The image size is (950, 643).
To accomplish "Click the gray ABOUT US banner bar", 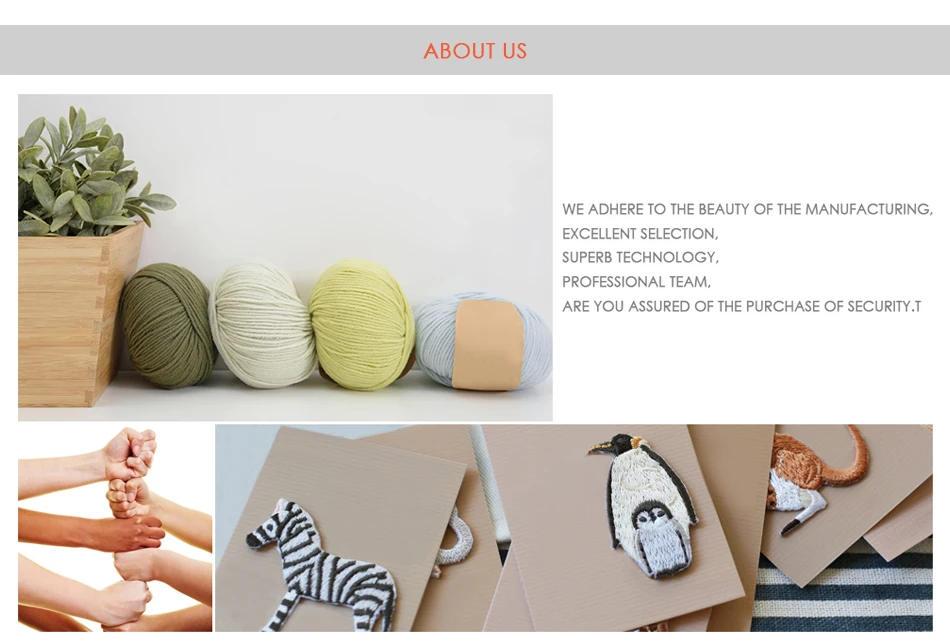I will point(475,50).
